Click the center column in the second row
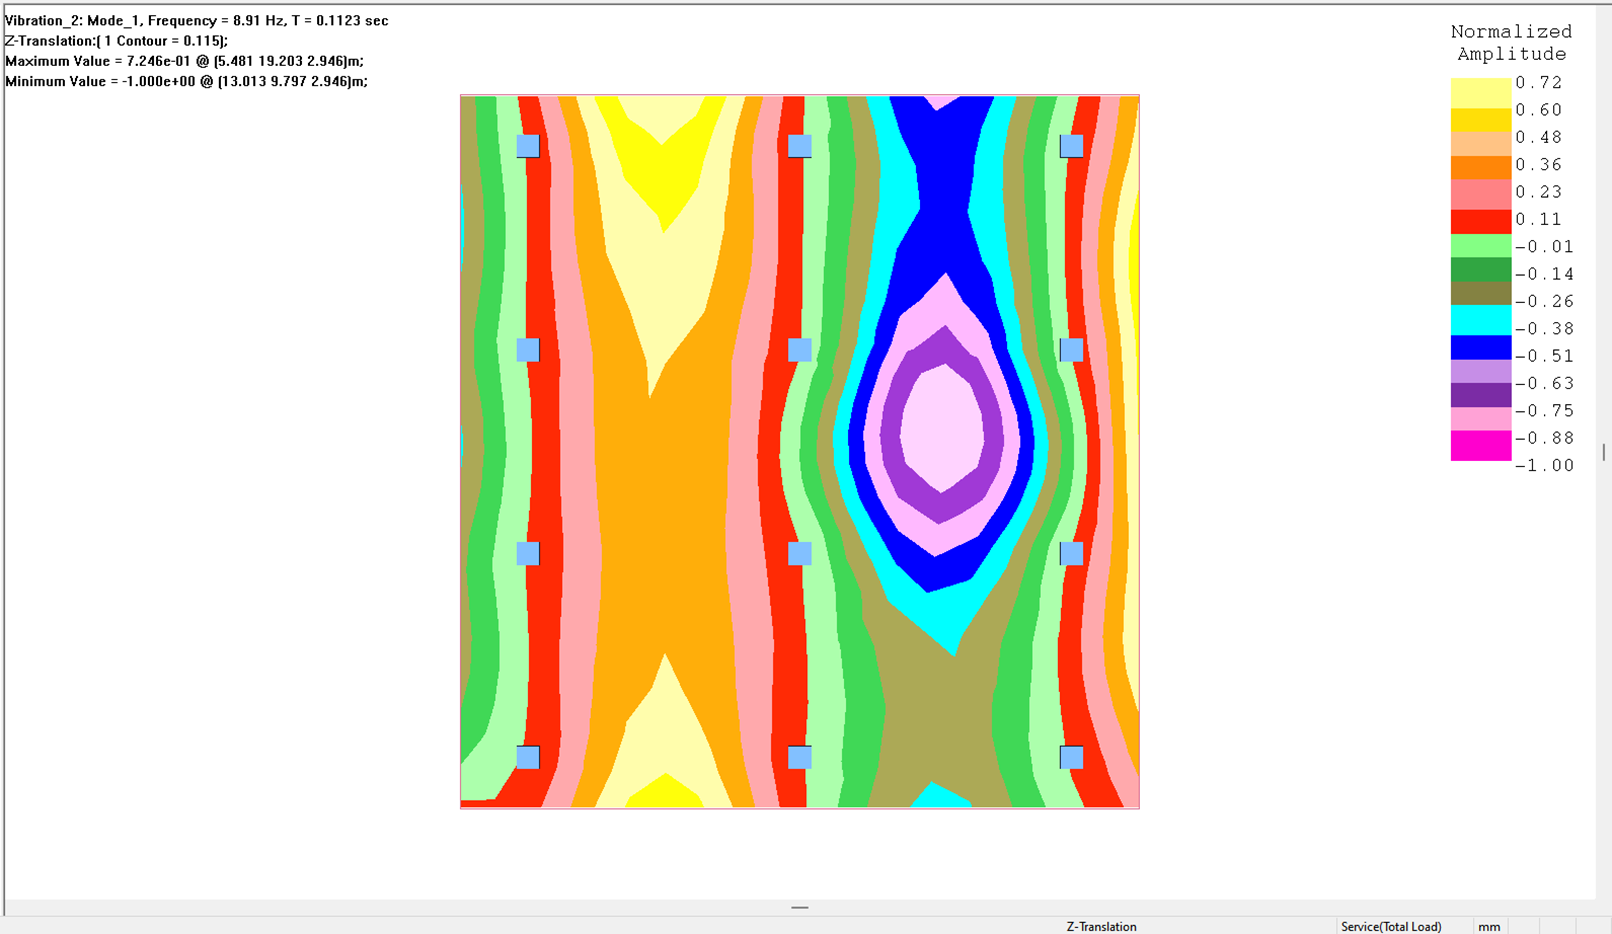The height and width of the screenshot is (934, 1612). click(x=799, y=350)
